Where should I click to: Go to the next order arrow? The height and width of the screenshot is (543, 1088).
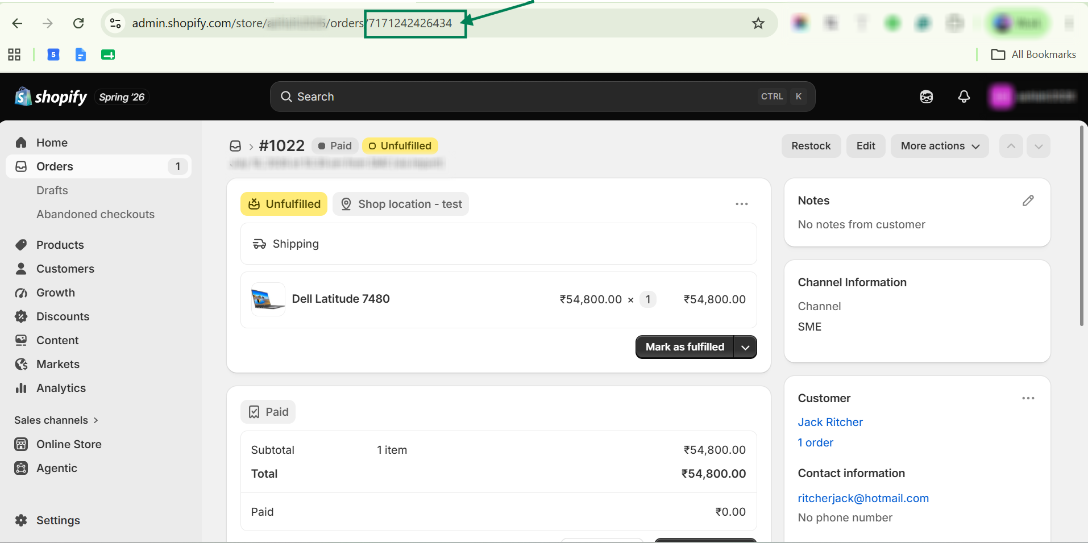click(1039, 146)
